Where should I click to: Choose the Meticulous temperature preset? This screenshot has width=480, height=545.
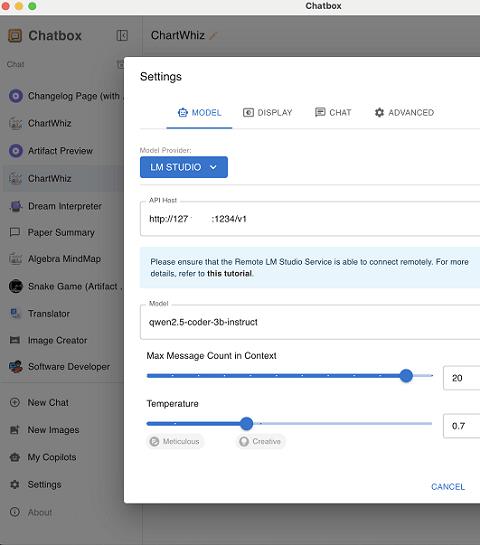(174, 441)
